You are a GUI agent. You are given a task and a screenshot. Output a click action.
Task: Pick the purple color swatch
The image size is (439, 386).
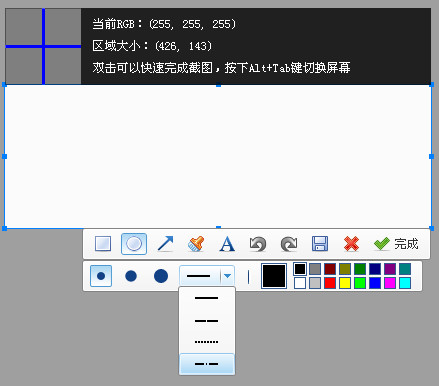[x=390, y=269]
